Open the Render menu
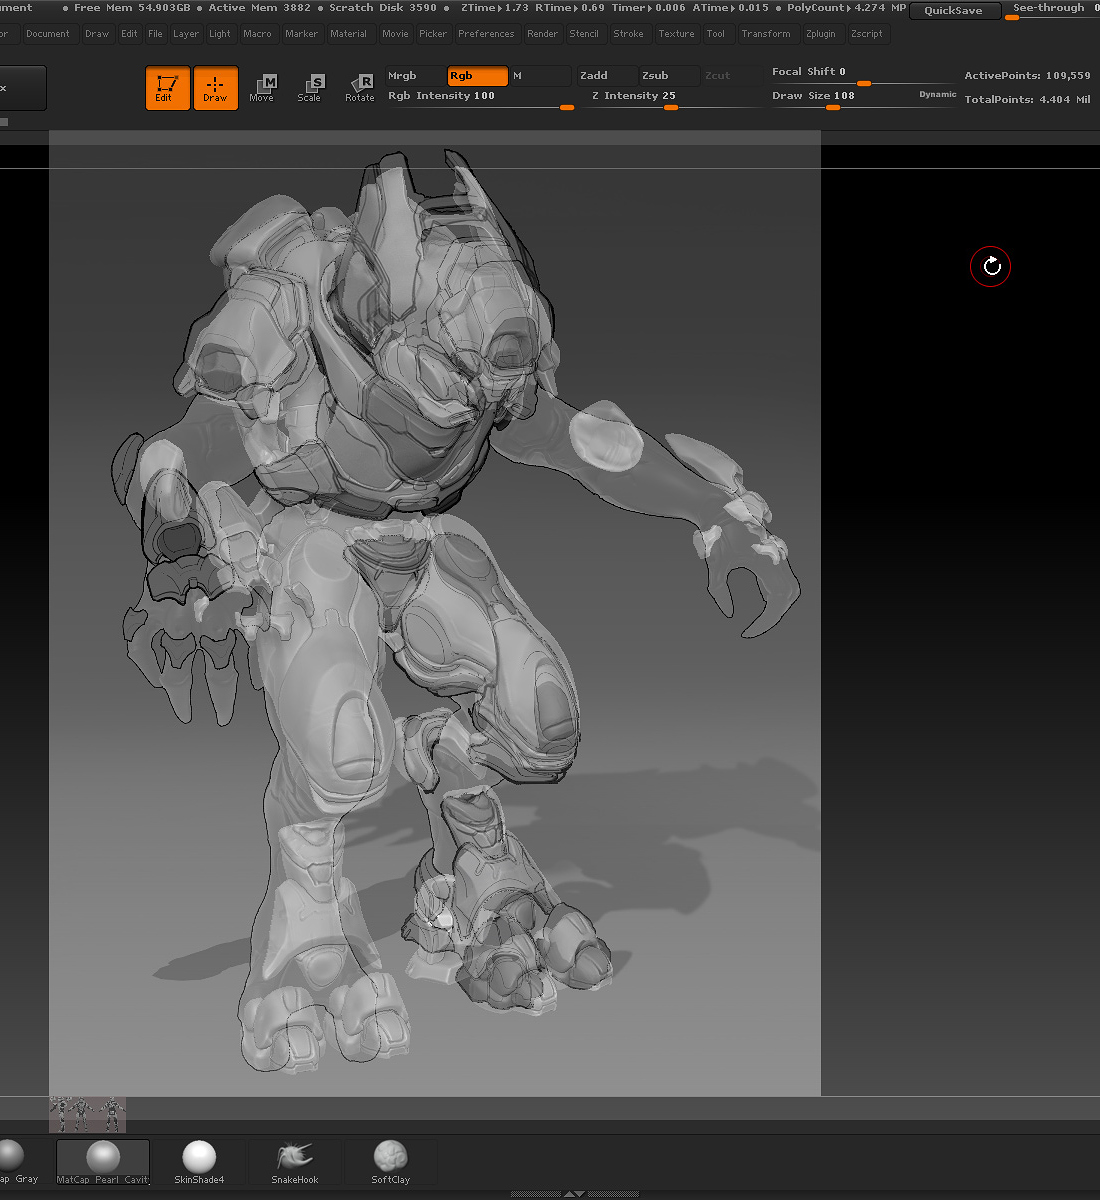The height and width of the screenshot is (1200, 1100). [543, 34]
